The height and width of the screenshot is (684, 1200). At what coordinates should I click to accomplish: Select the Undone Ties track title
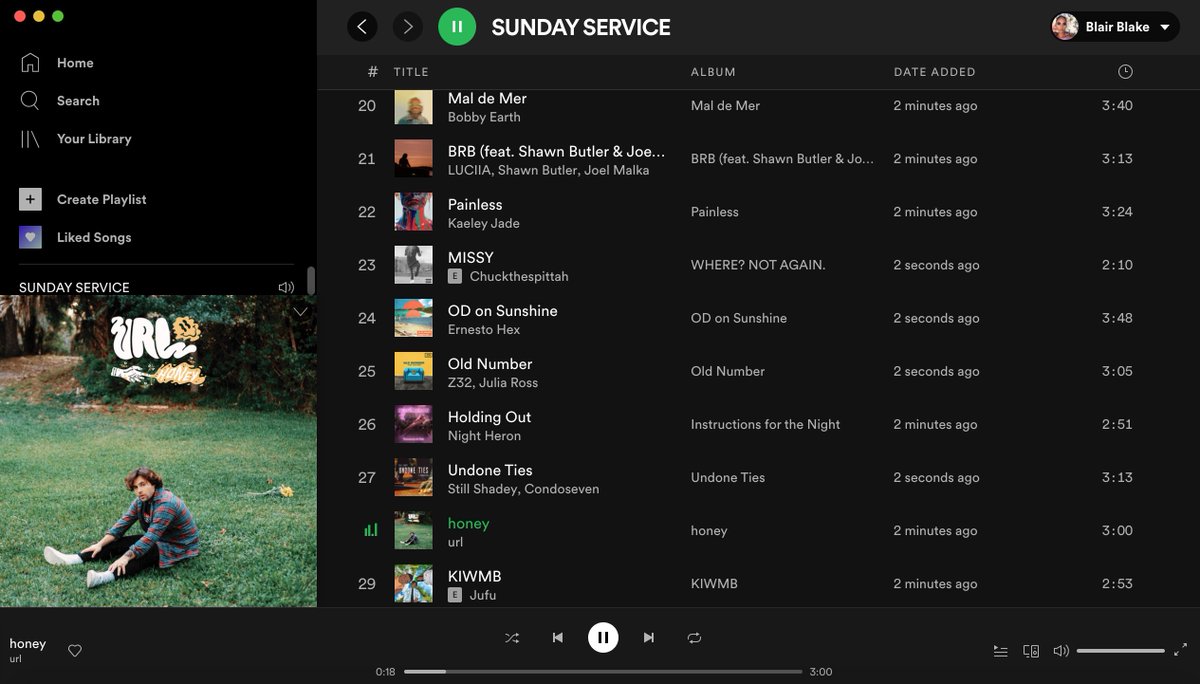(x=490, y=470)
